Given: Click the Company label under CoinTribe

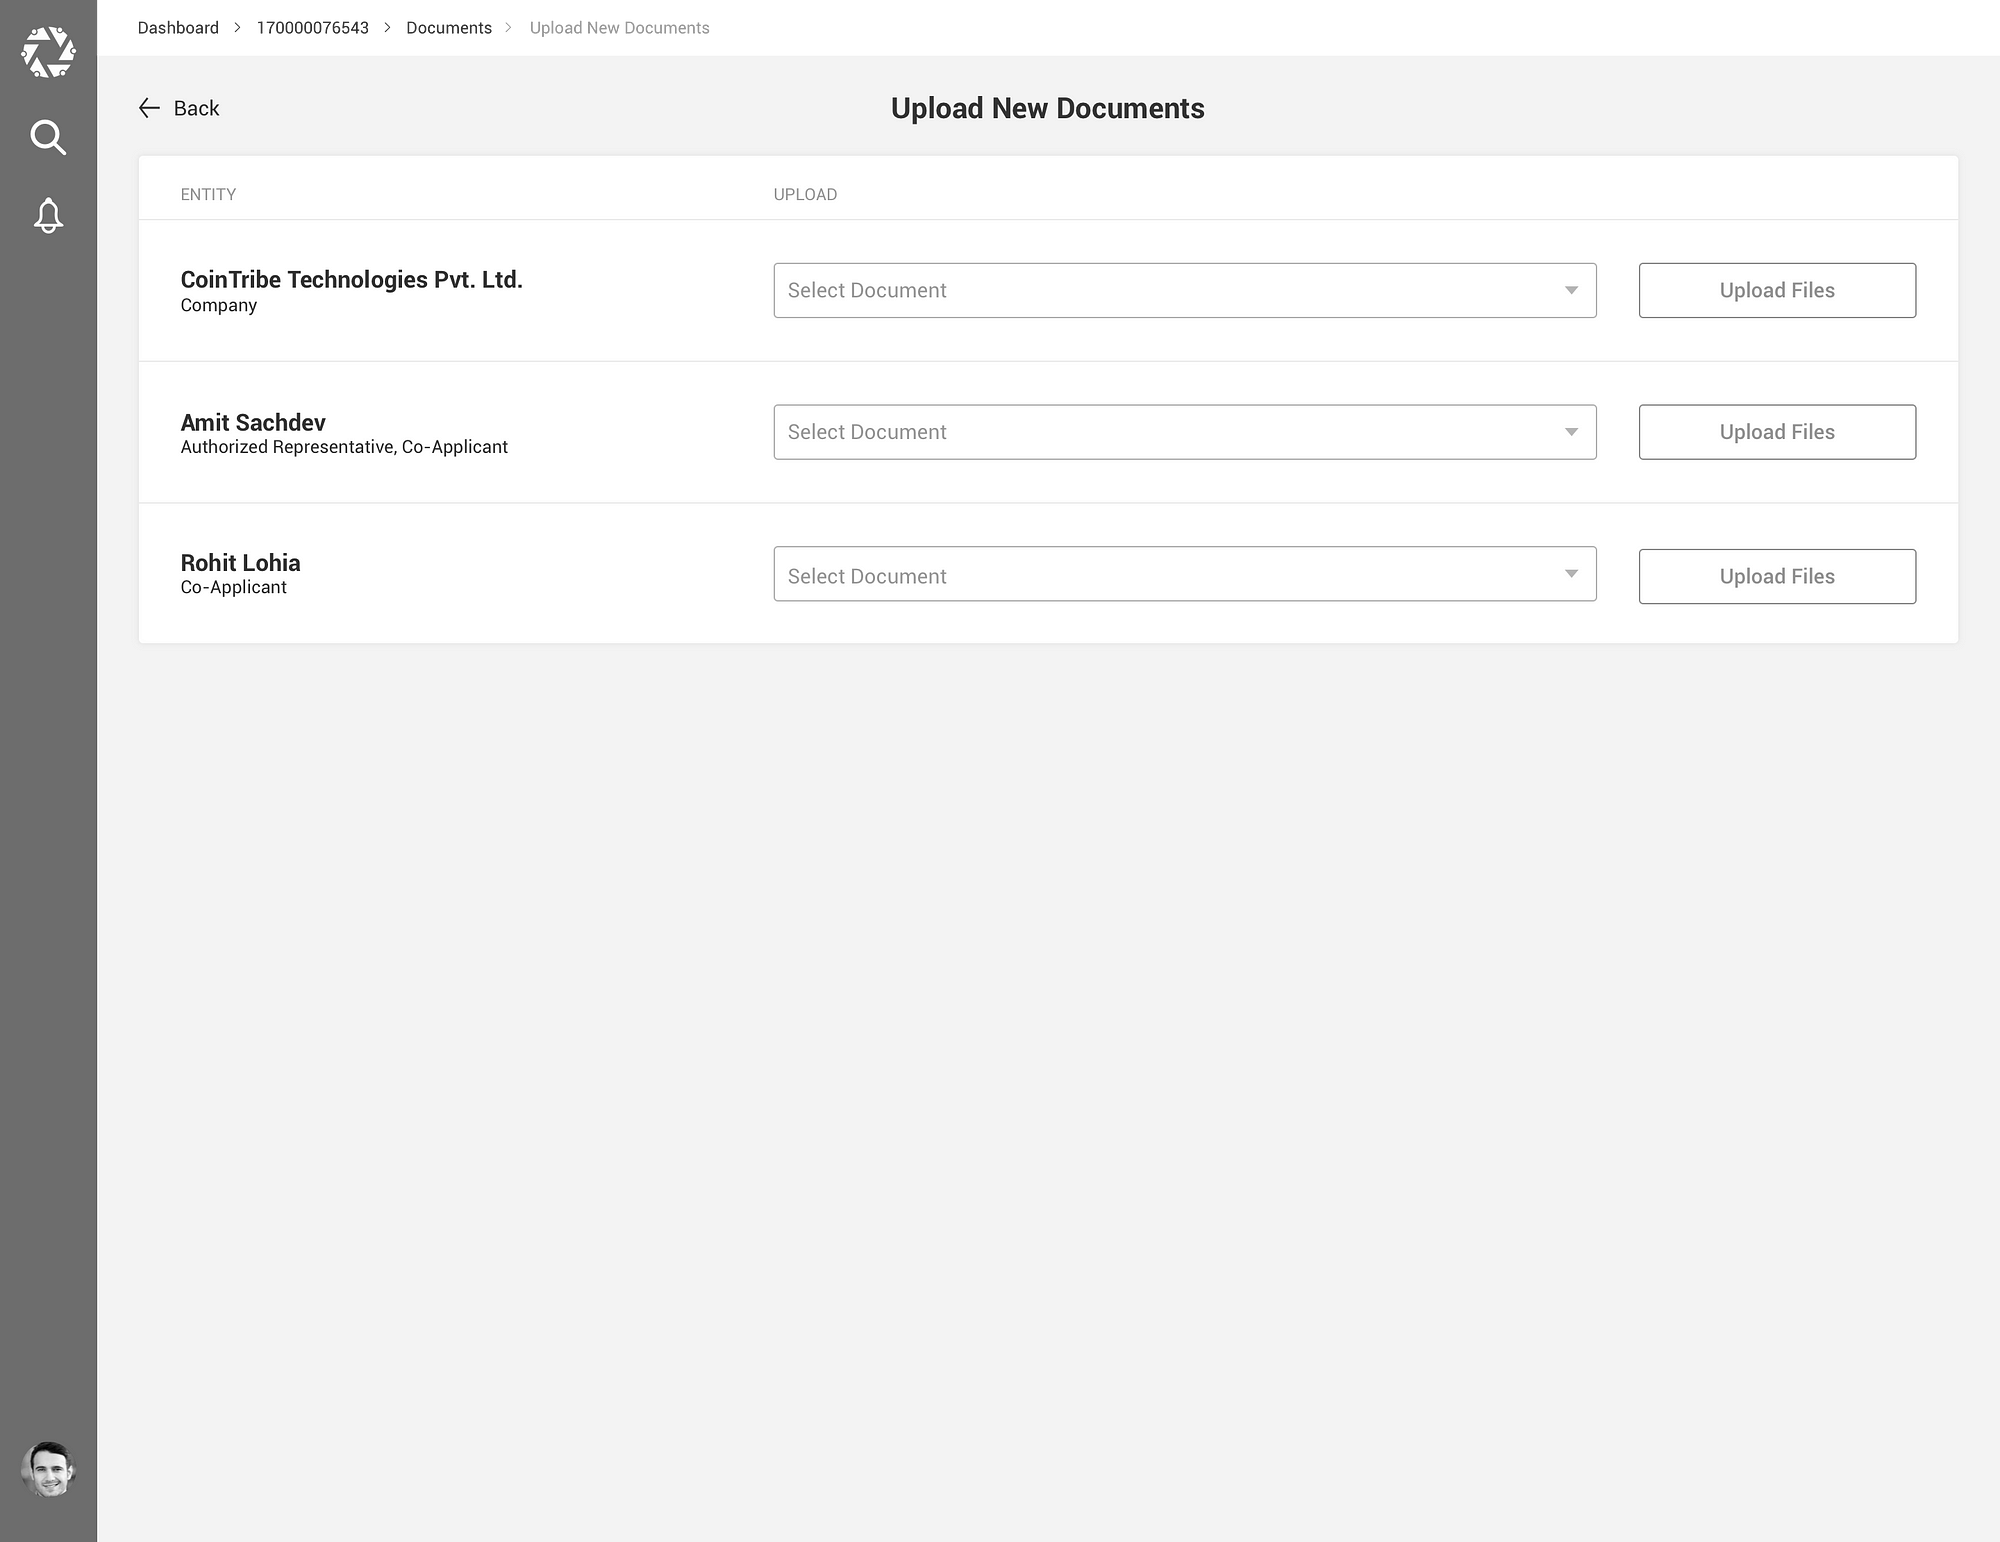Looking at the screenshot, I should (x=218, y=305).
